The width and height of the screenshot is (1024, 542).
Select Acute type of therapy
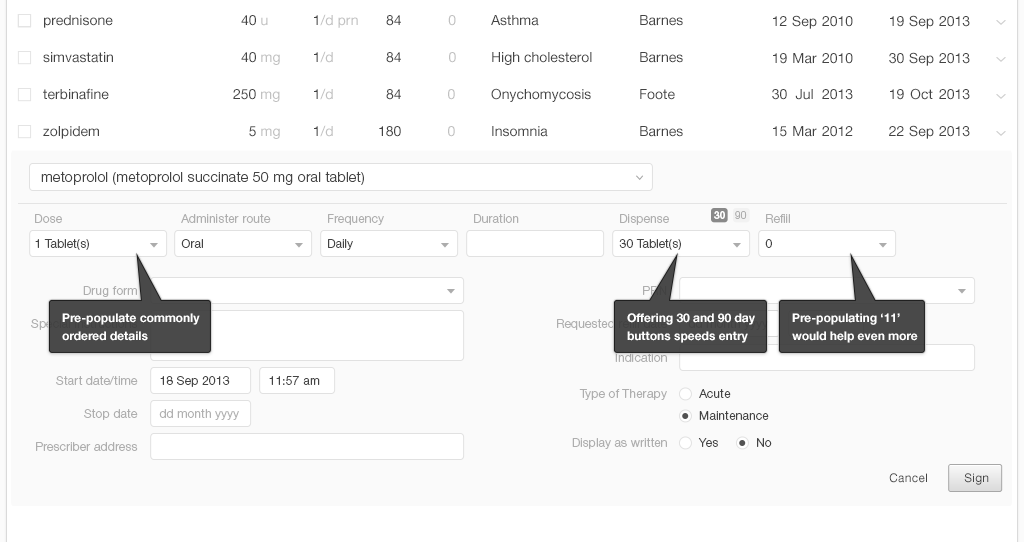[686, 394]
